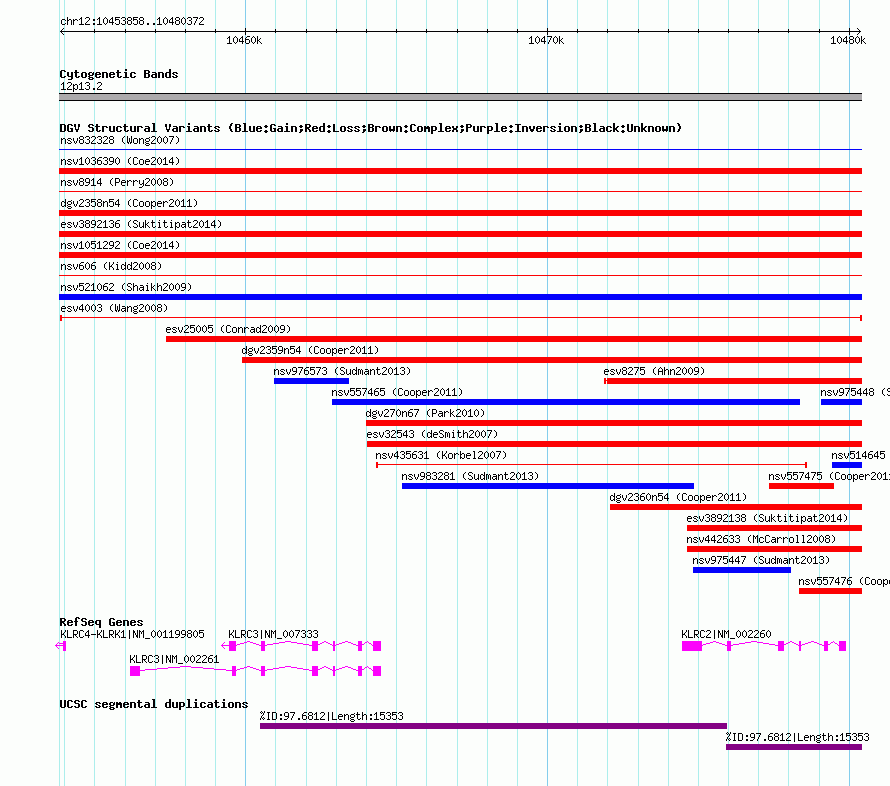Open the dgv270n67 (Park2010) label
Screen dimensions: 890x786
(x=425, y=413)
